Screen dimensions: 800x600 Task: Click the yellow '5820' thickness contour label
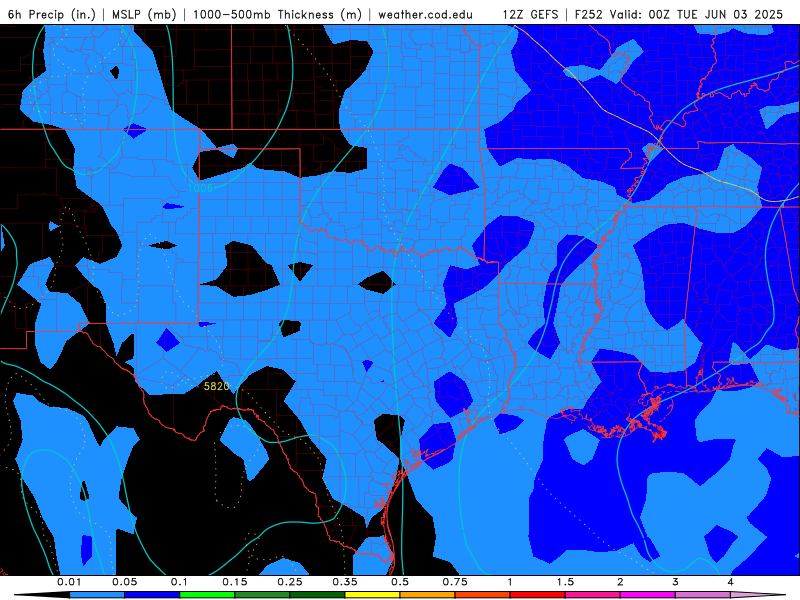(217, 386)
